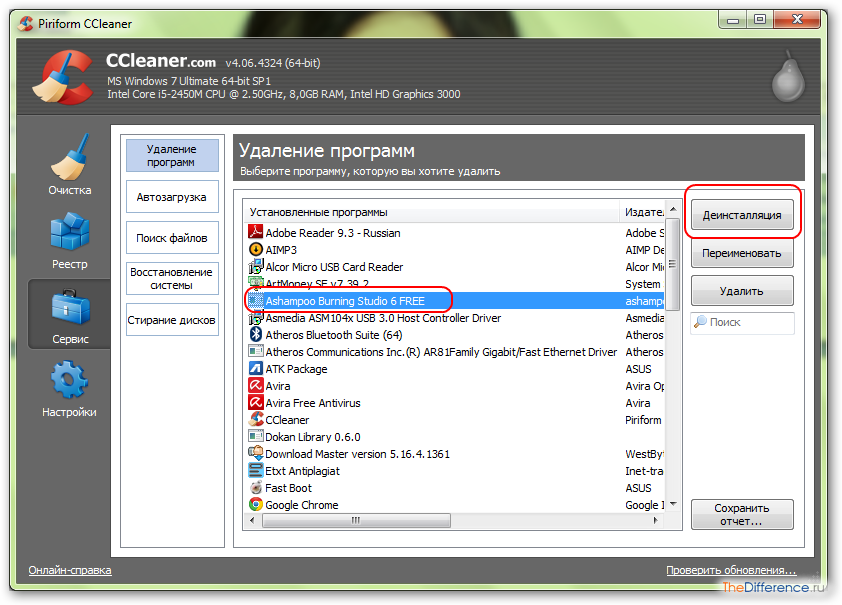Click the AIMP3 program icon
This screenshot has height=605, width=842.
[x=255, y=249]
